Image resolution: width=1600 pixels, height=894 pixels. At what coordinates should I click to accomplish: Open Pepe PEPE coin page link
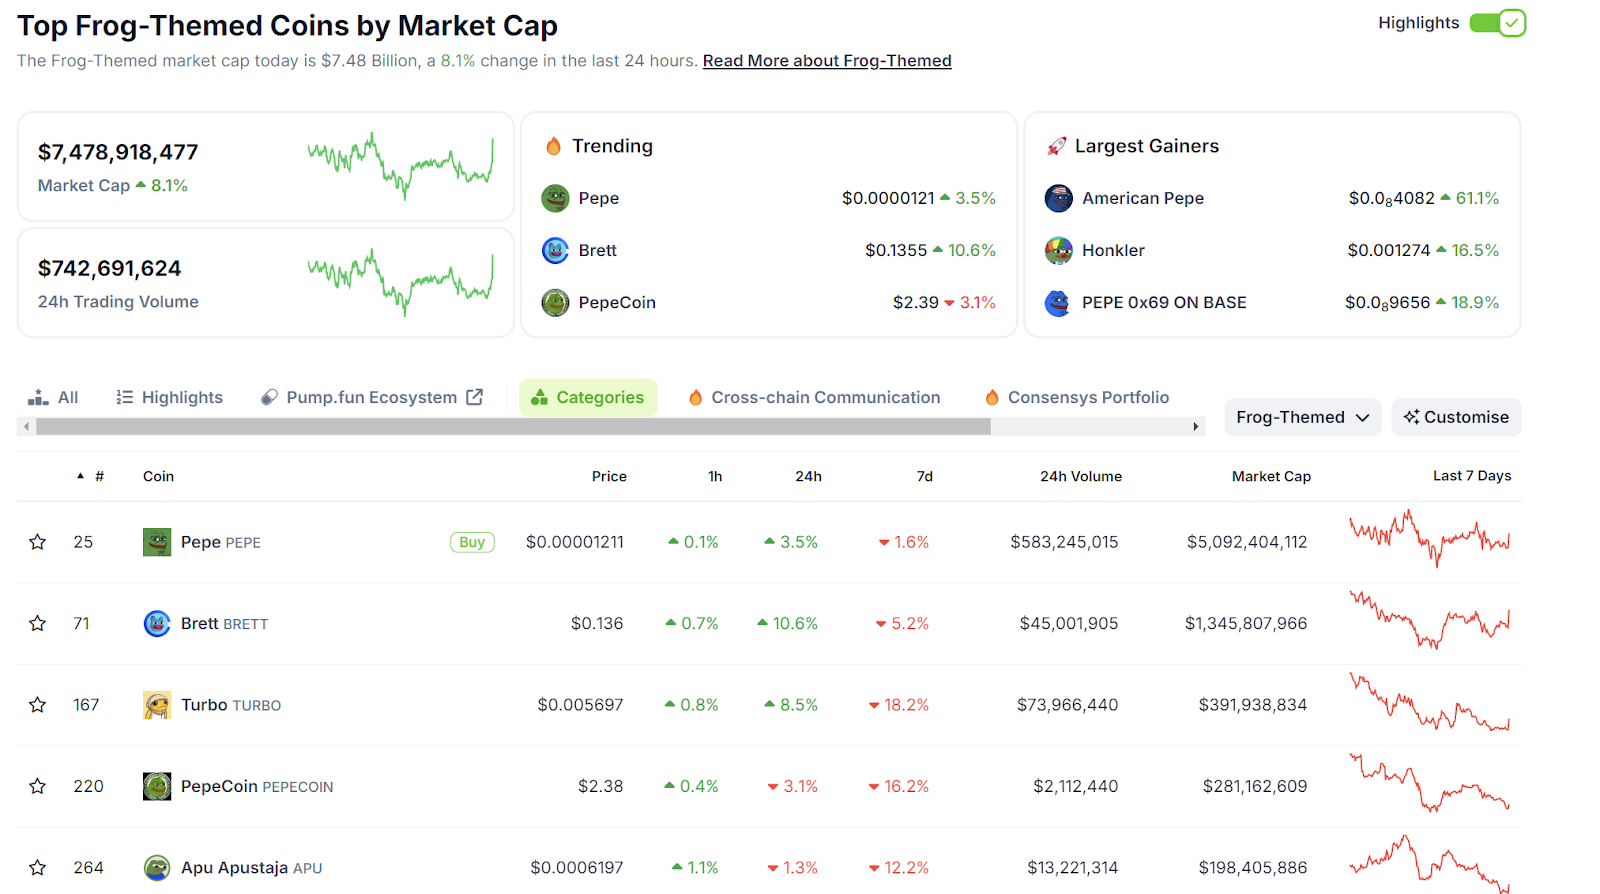pyautogui.click(x=221, y=542)
